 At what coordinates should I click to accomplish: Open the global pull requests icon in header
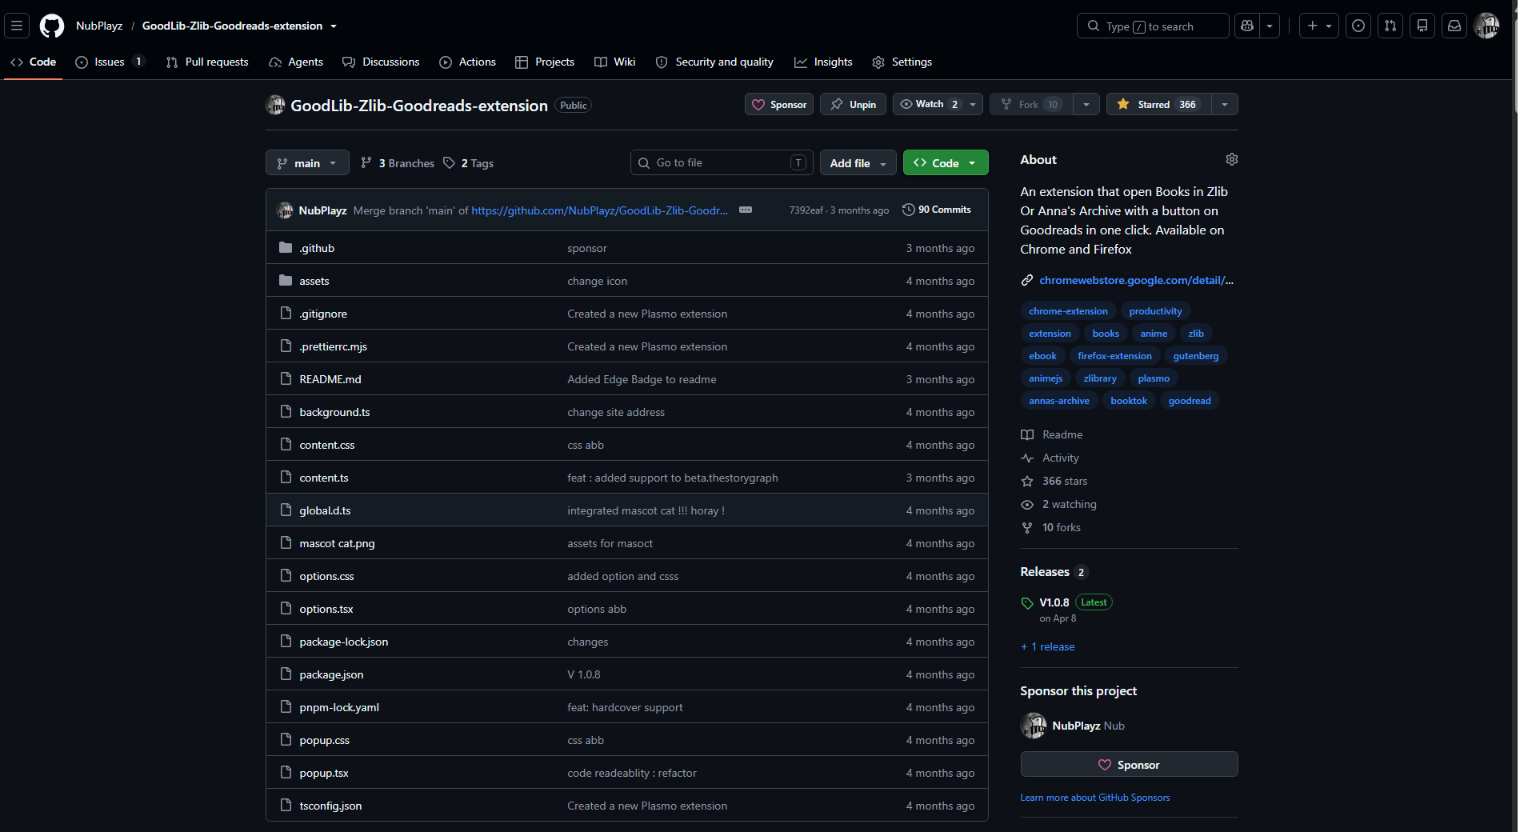[x=1390, y=26]
